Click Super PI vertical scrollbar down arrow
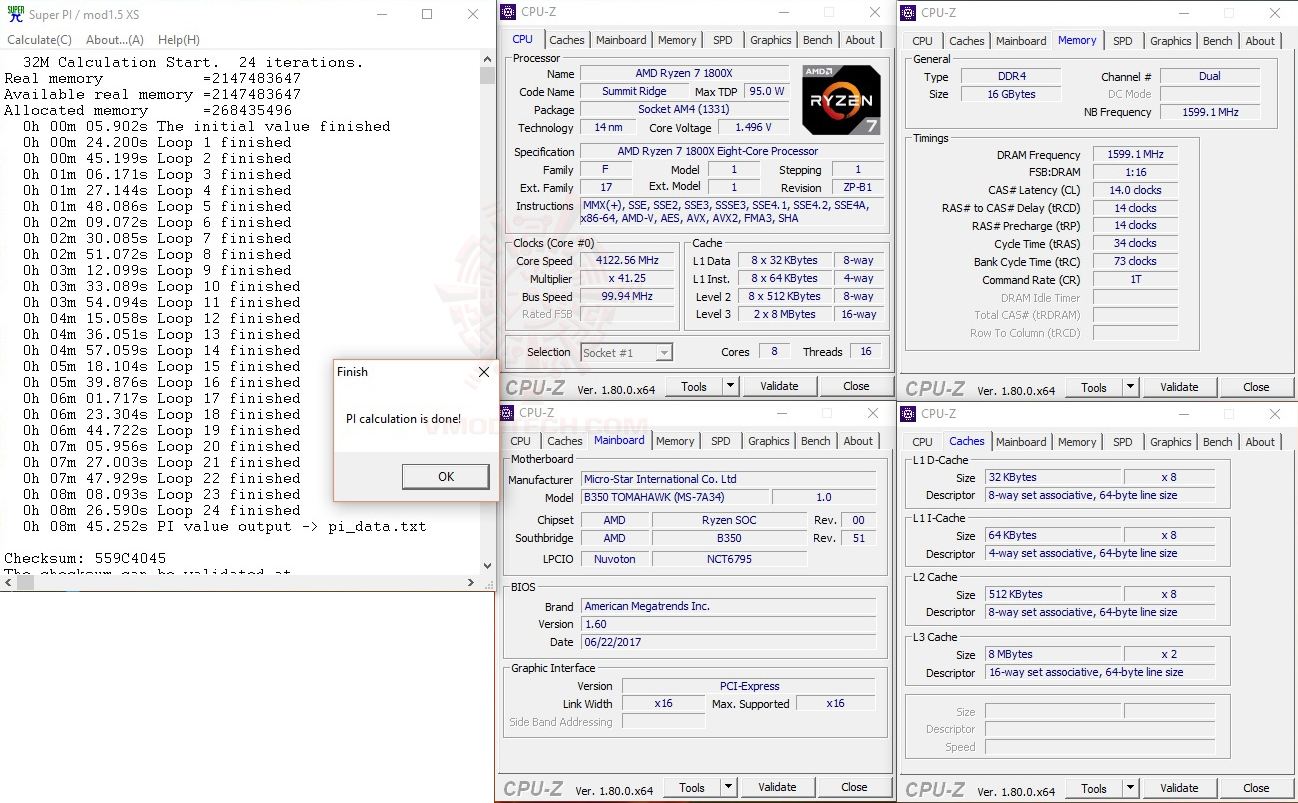The width and height of the screenshot is (1298, 803). pyautogui.click(x=487, y=566)
